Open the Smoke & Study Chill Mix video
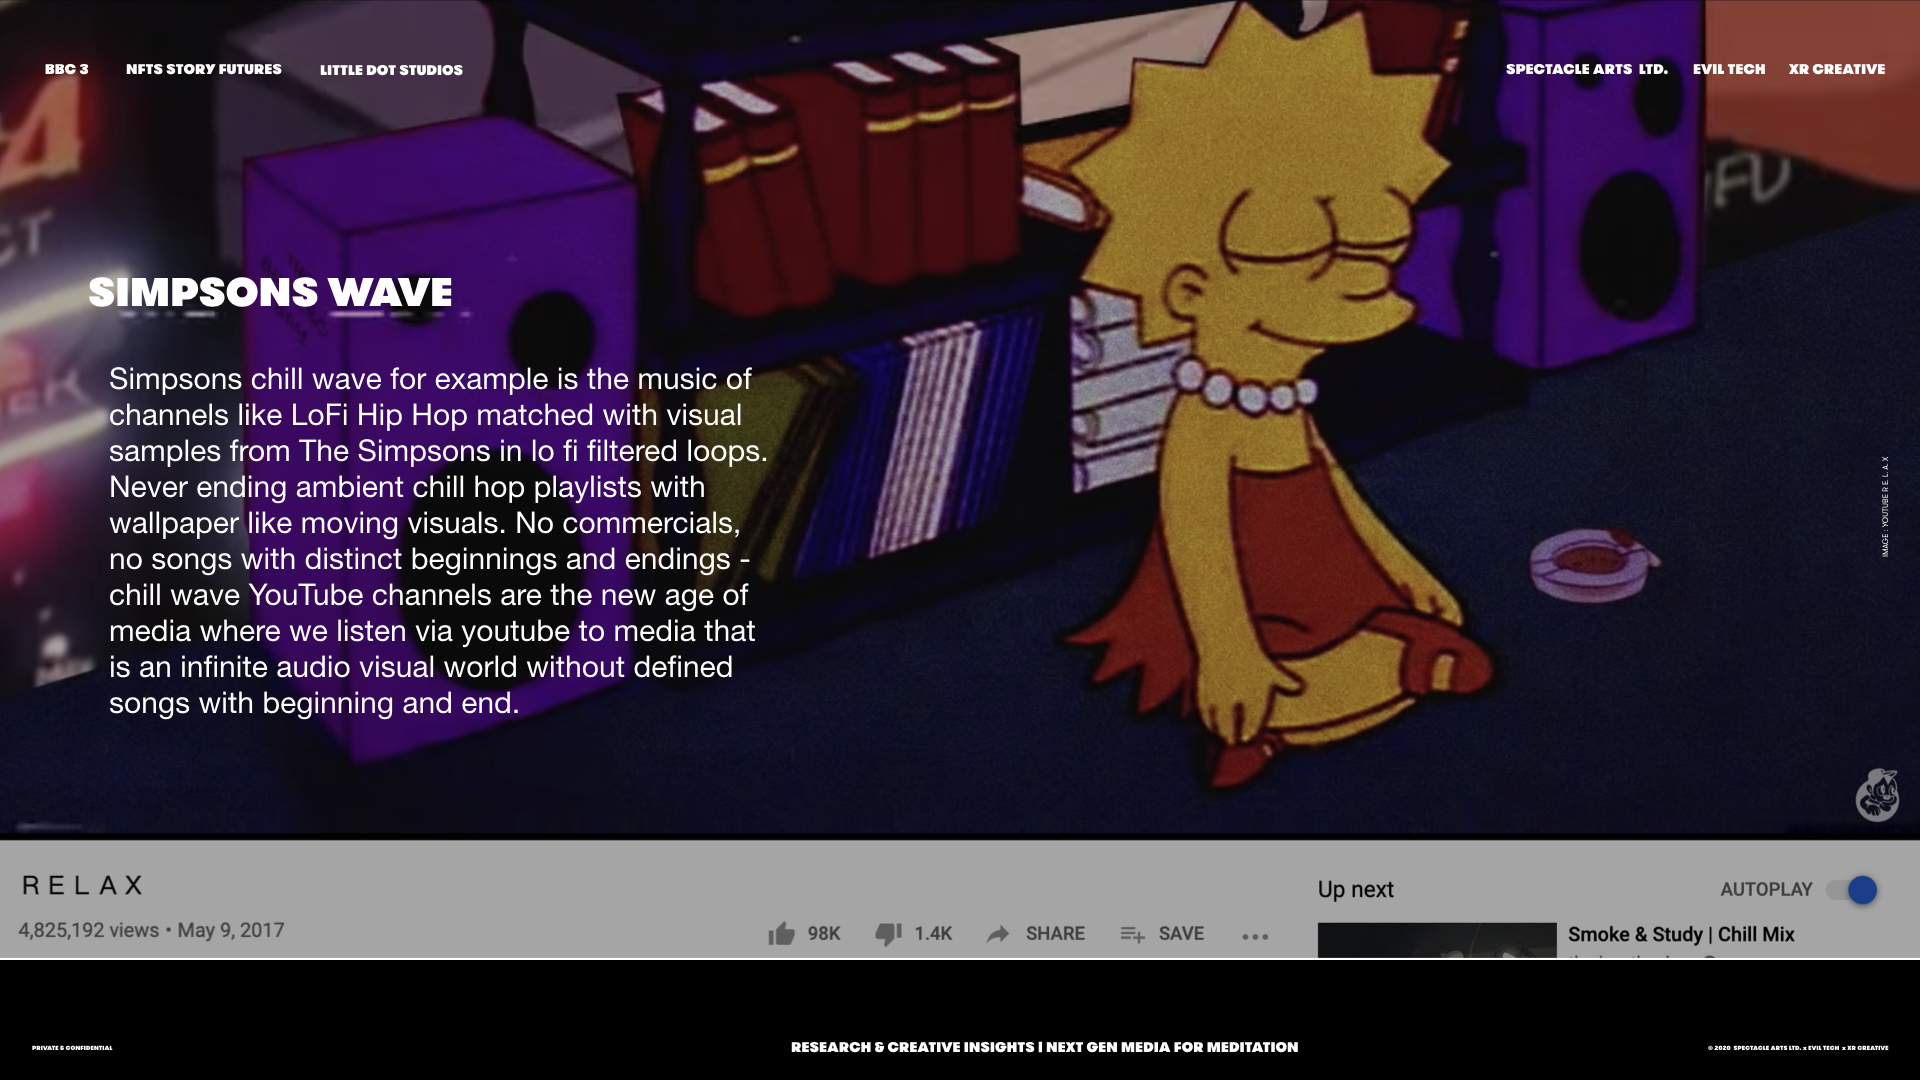 coord(1681,934)
